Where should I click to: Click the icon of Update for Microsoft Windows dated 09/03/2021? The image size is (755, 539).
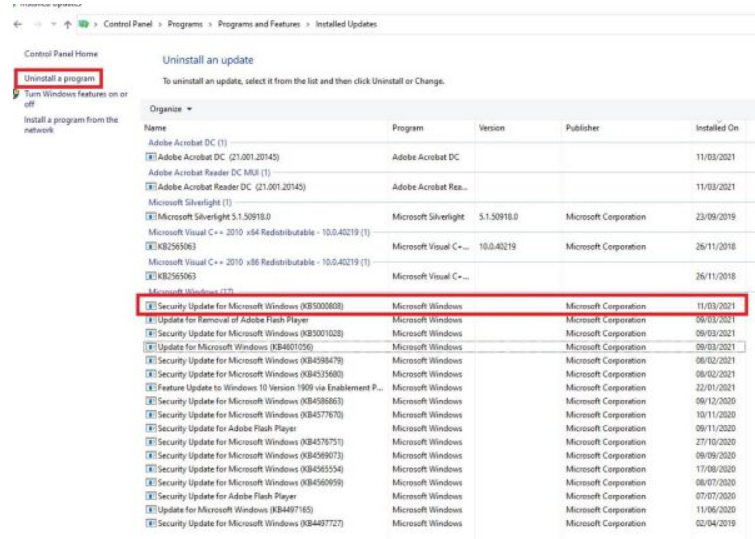(x=151, y=347)
